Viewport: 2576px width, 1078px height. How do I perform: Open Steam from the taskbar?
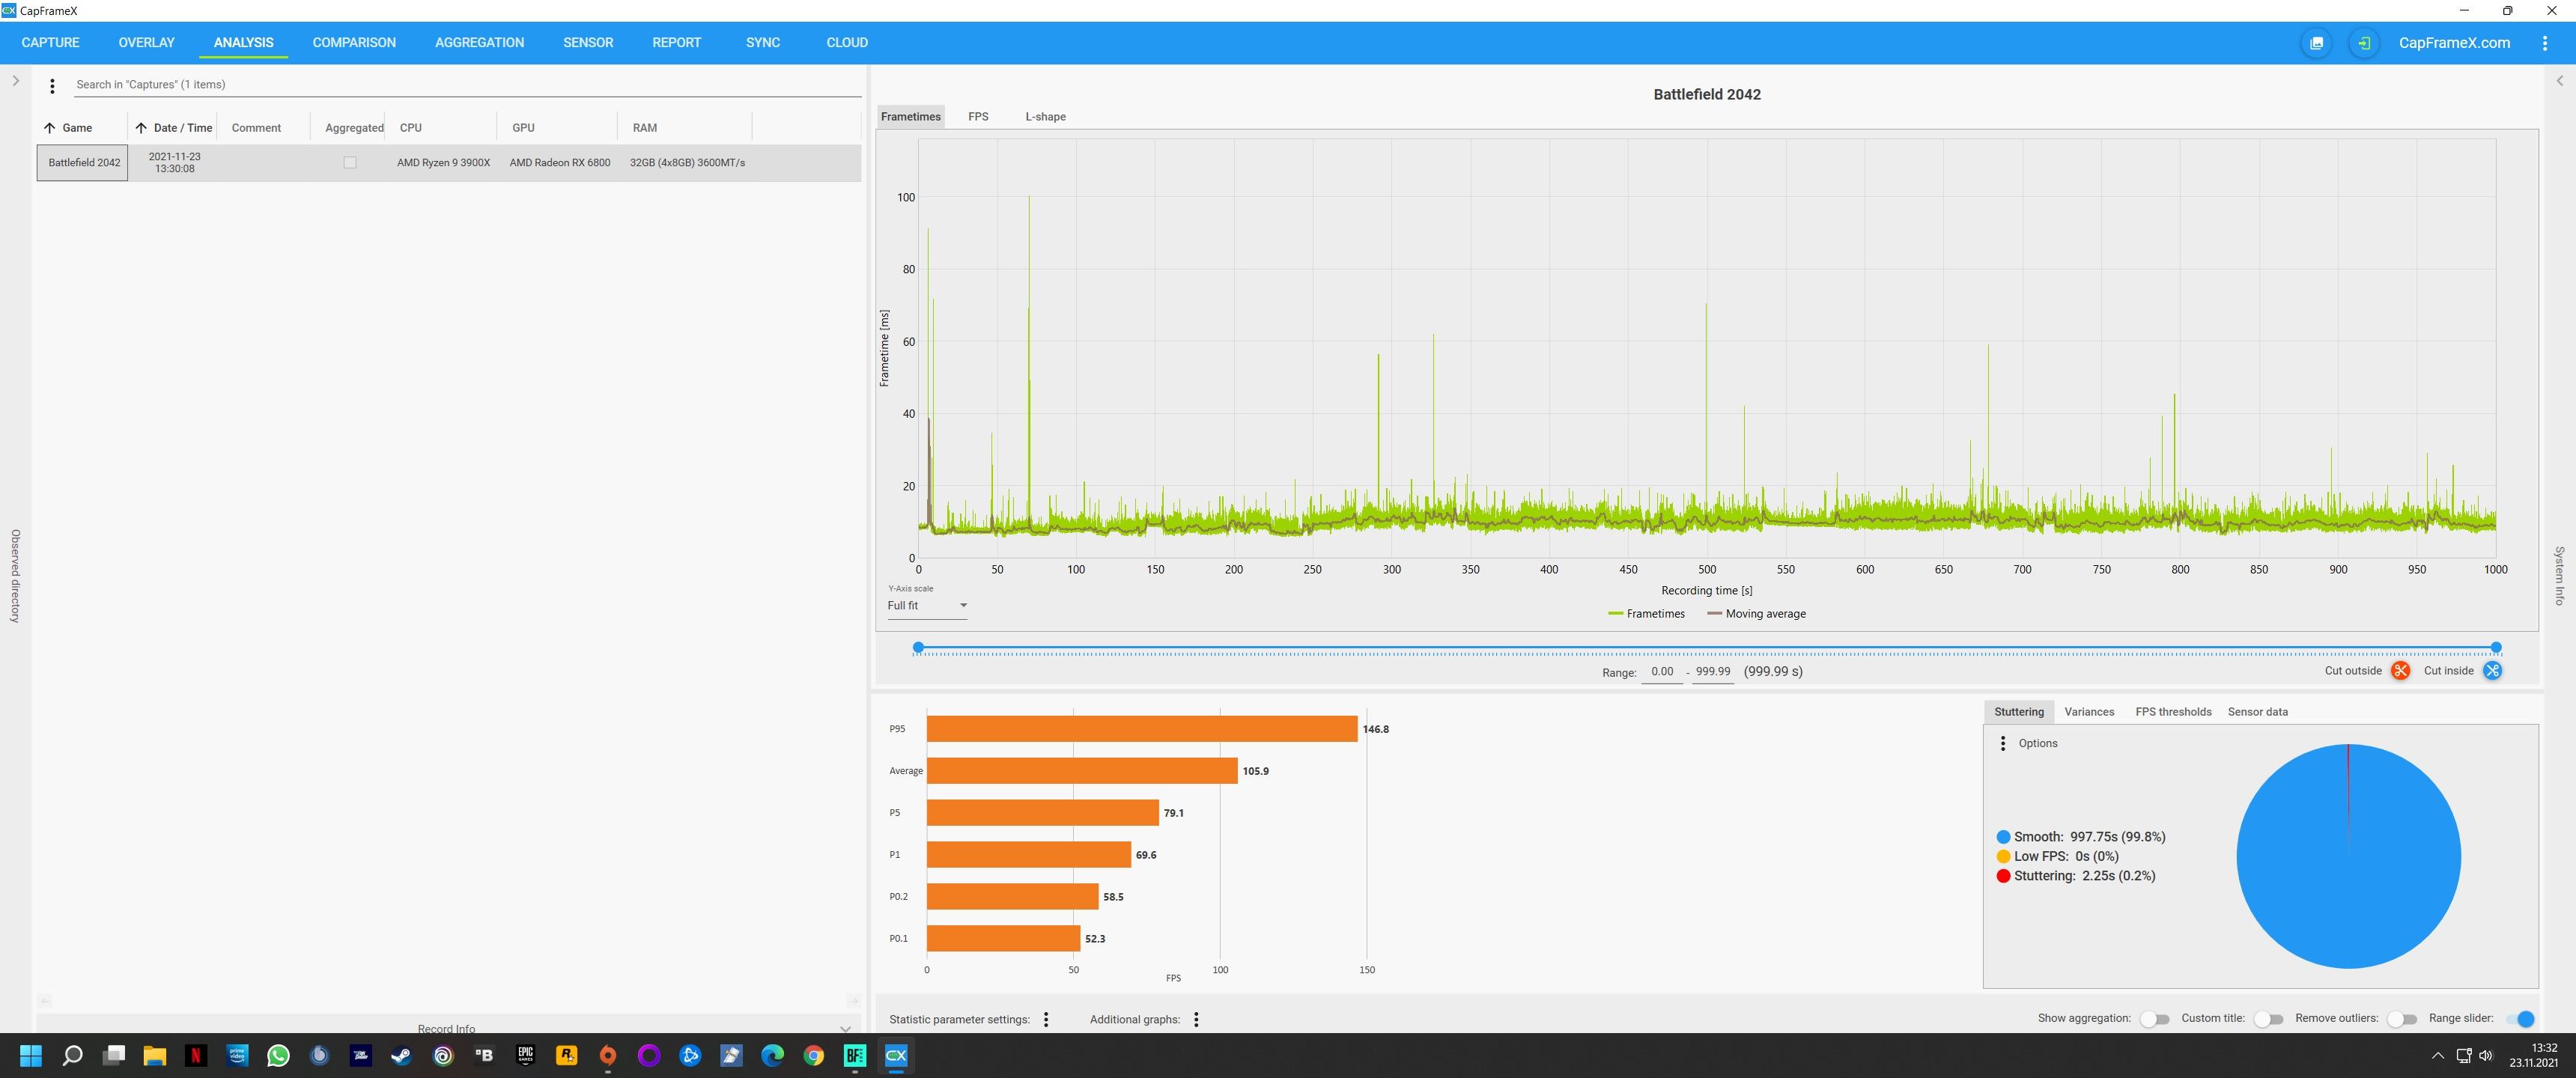click(401, 1055)
